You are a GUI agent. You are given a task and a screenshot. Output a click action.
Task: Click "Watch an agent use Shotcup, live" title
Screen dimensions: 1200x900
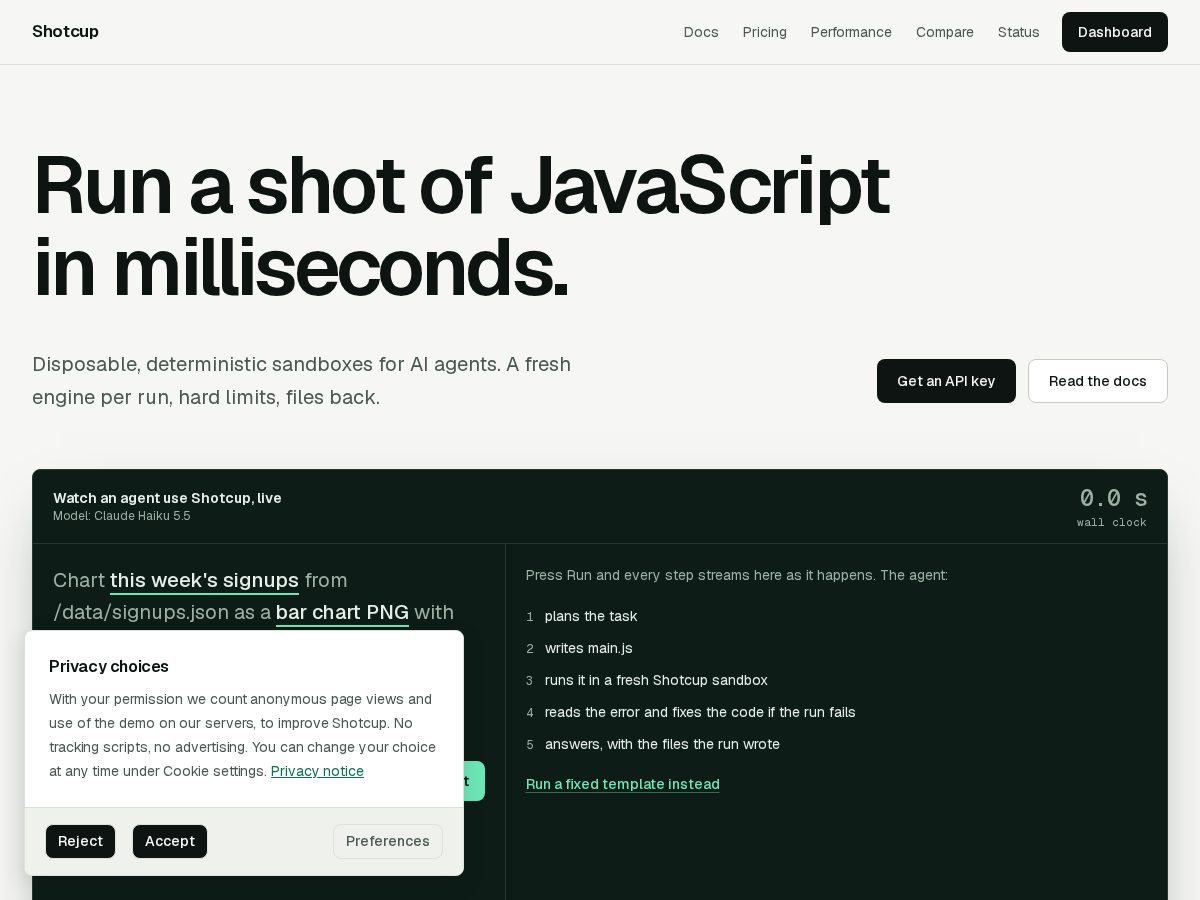[x=167, y=498]
